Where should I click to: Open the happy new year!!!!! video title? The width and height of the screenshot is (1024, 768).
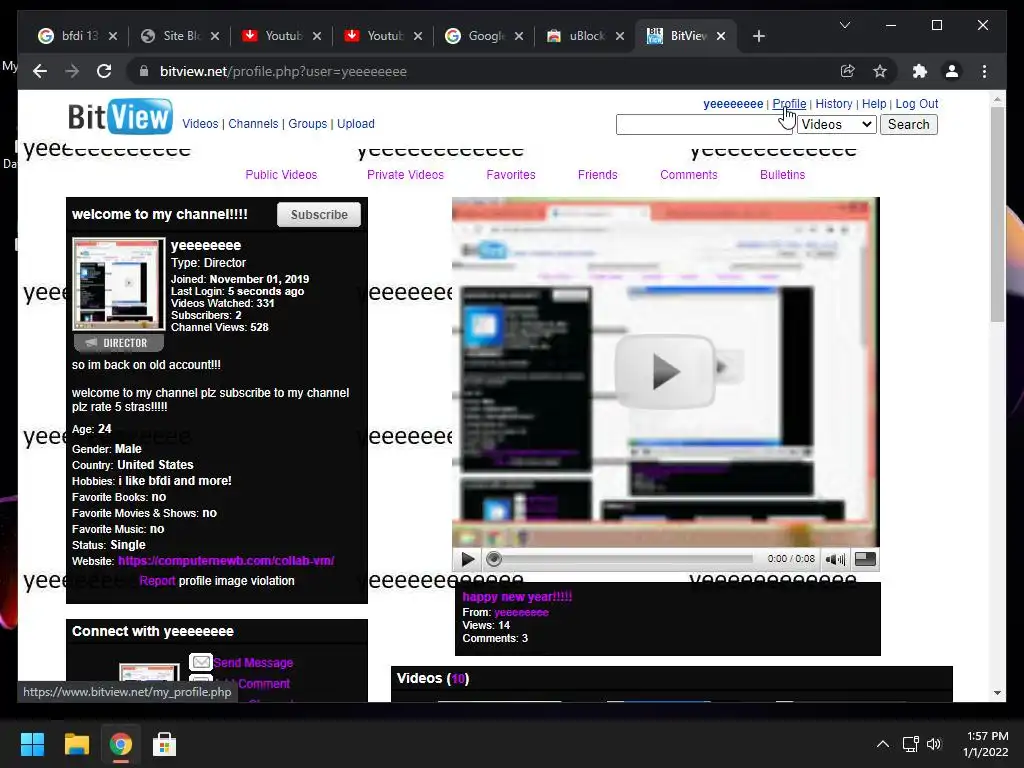point(517,596)
